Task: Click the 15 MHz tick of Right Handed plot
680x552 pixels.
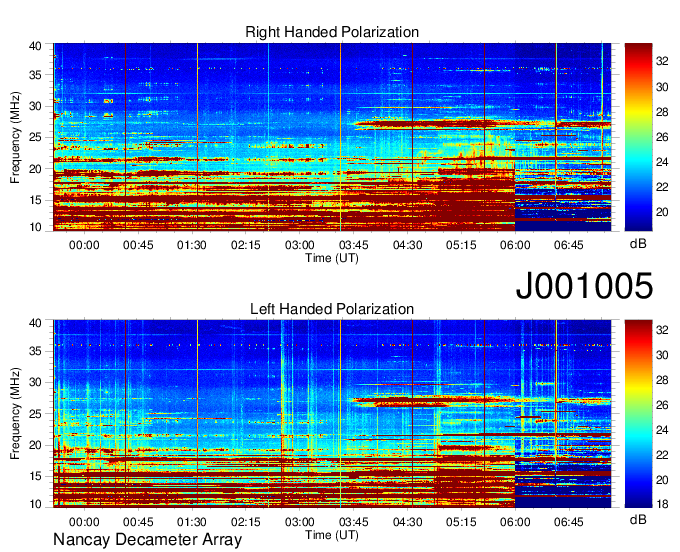Action: [x=35, y=200]
